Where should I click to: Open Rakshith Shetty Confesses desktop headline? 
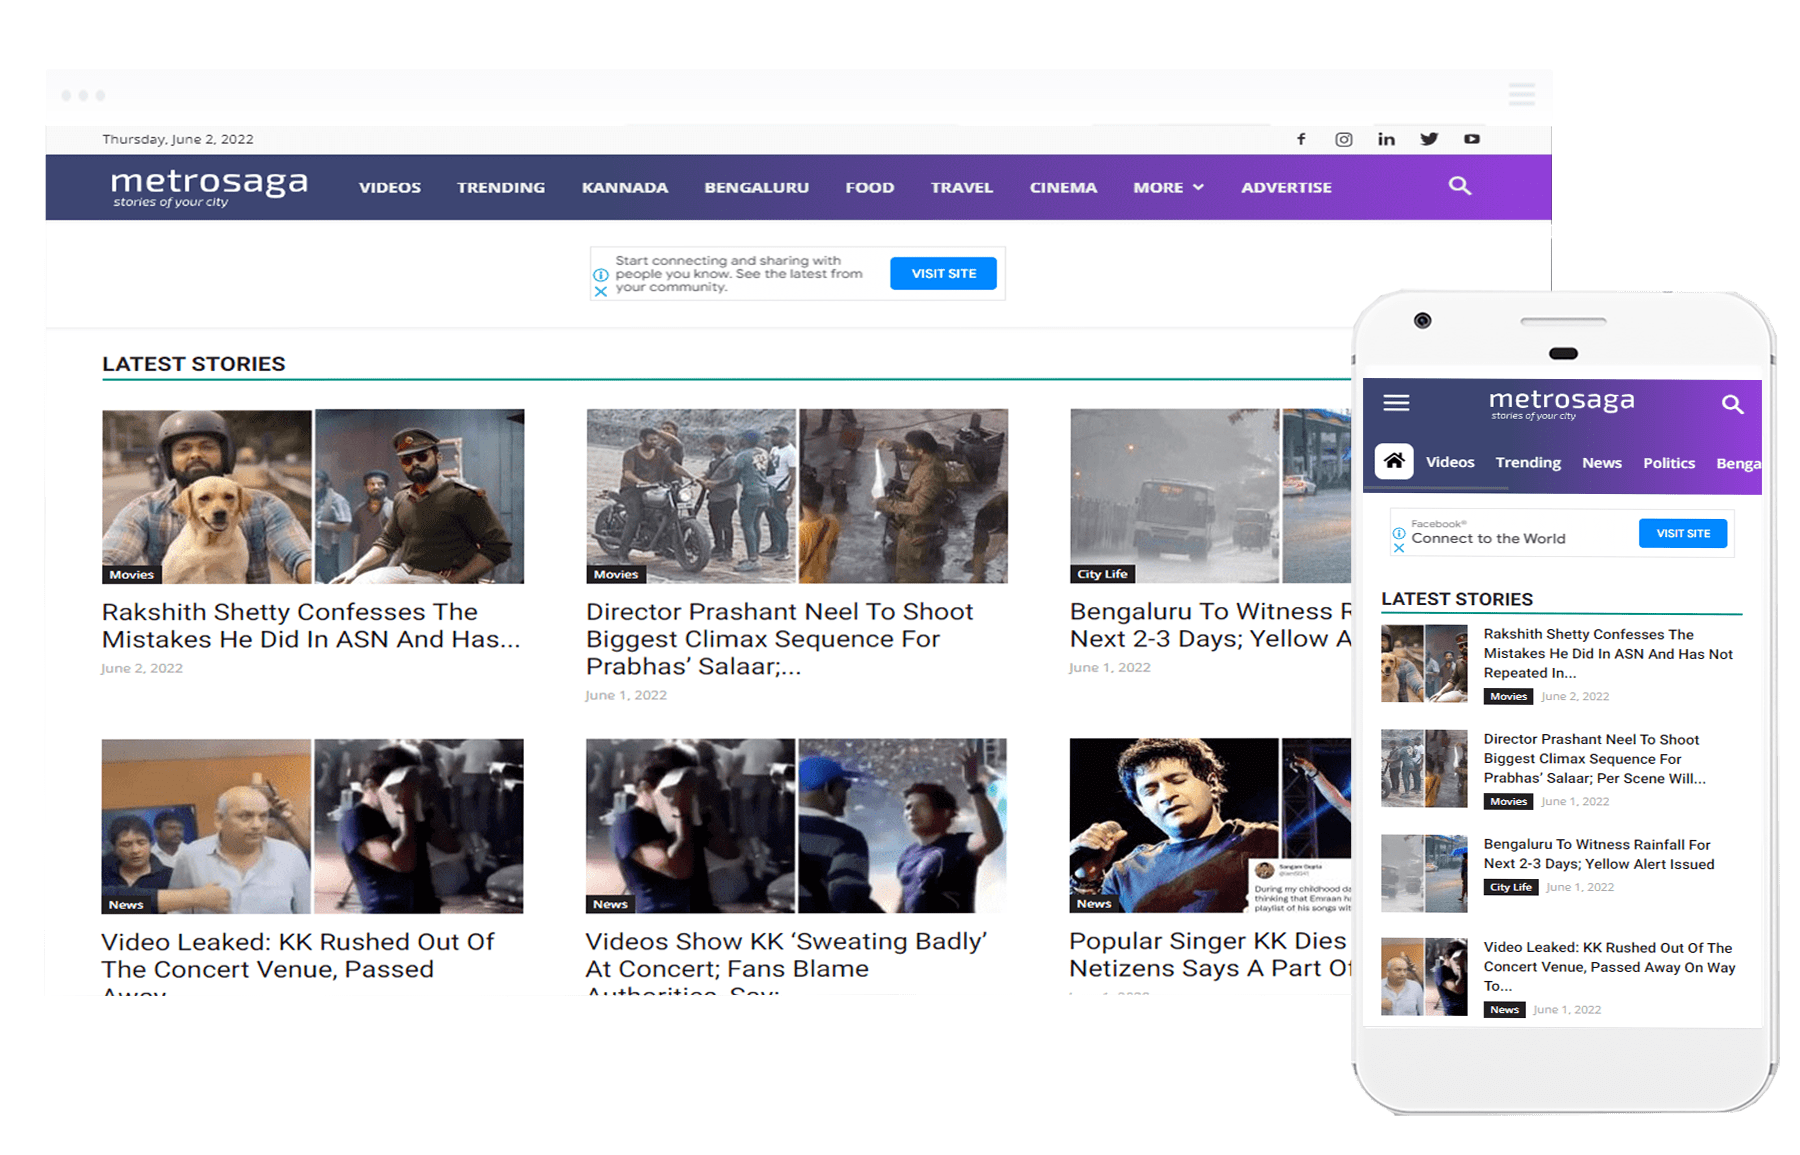click(x=311, y=625)
